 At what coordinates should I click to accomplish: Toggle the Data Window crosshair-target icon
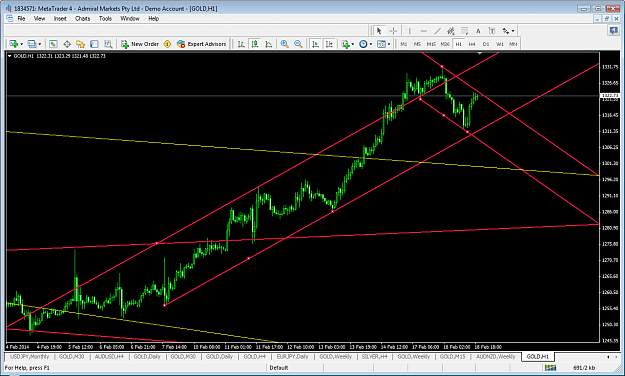[x=67, y=44]
